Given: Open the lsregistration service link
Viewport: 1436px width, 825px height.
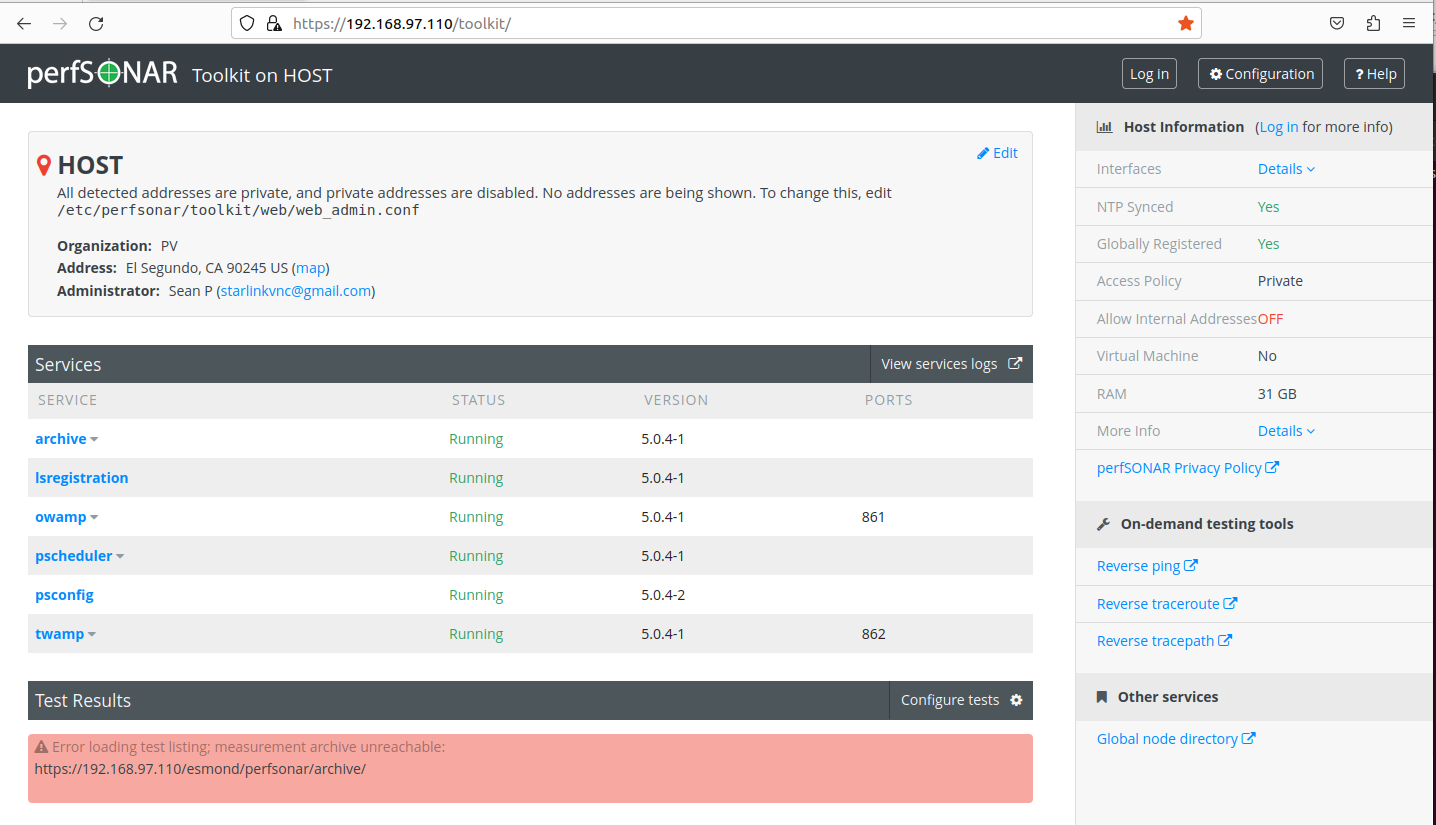Looking at the screenshot, I should point(82,478).
